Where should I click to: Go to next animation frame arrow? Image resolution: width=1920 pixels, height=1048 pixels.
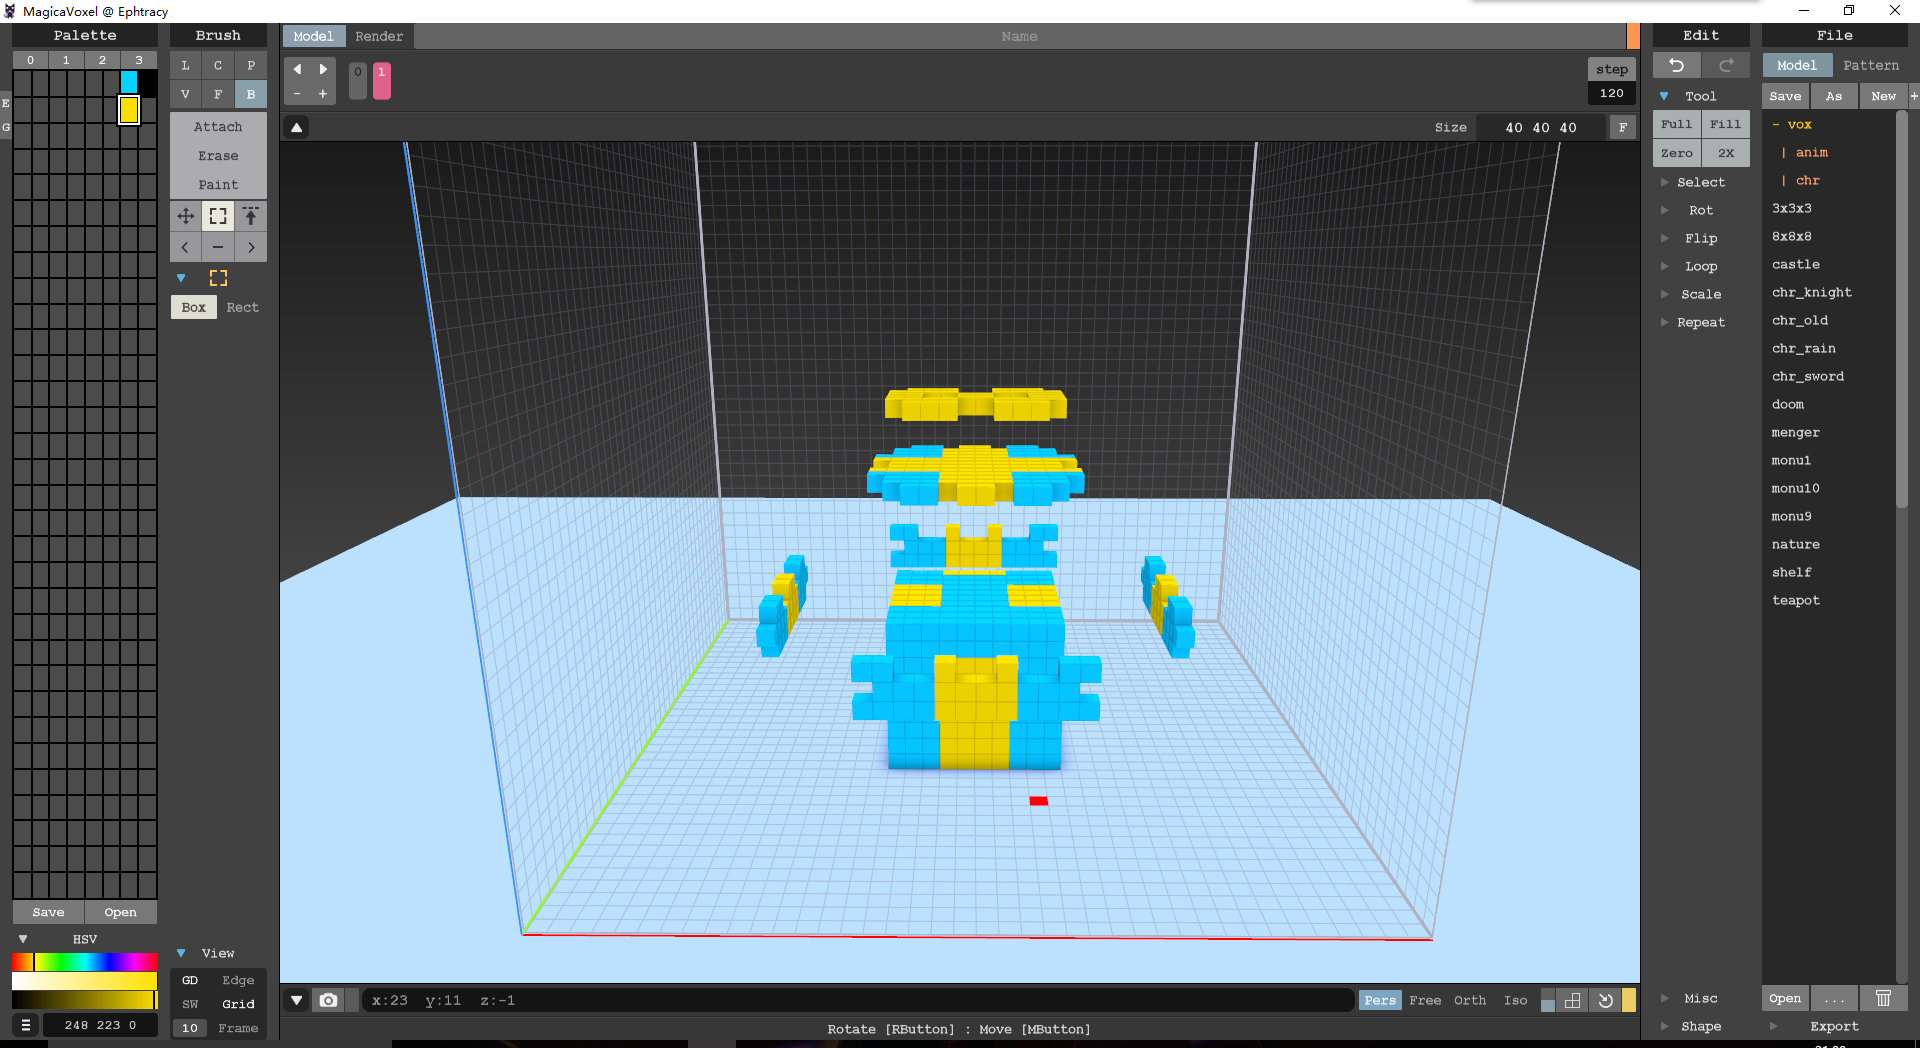[323, 69]
